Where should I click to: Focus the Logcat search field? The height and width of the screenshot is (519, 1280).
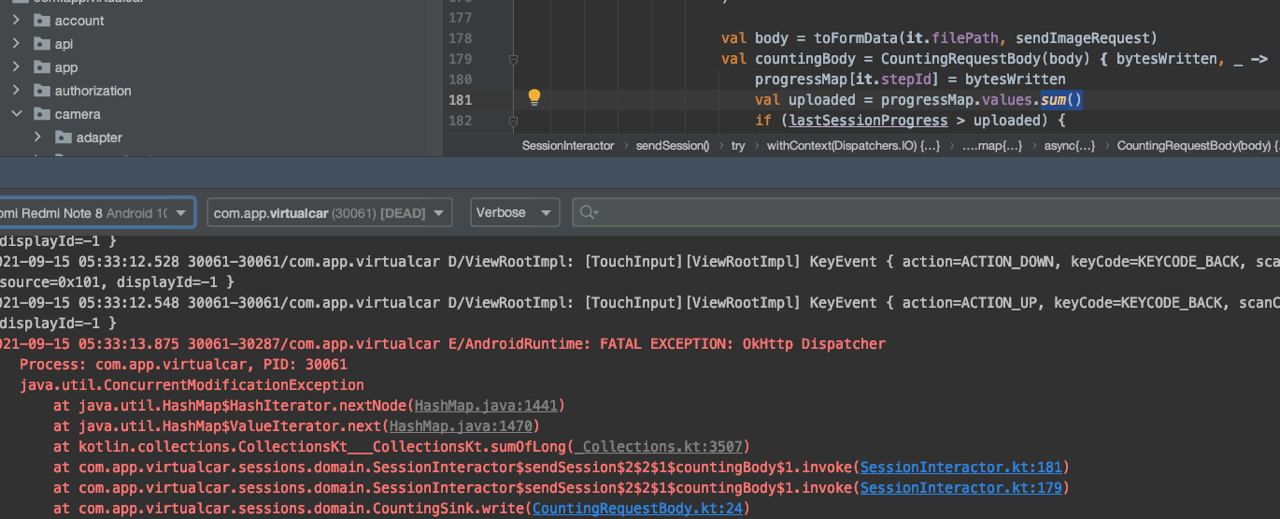click(926, 213)
